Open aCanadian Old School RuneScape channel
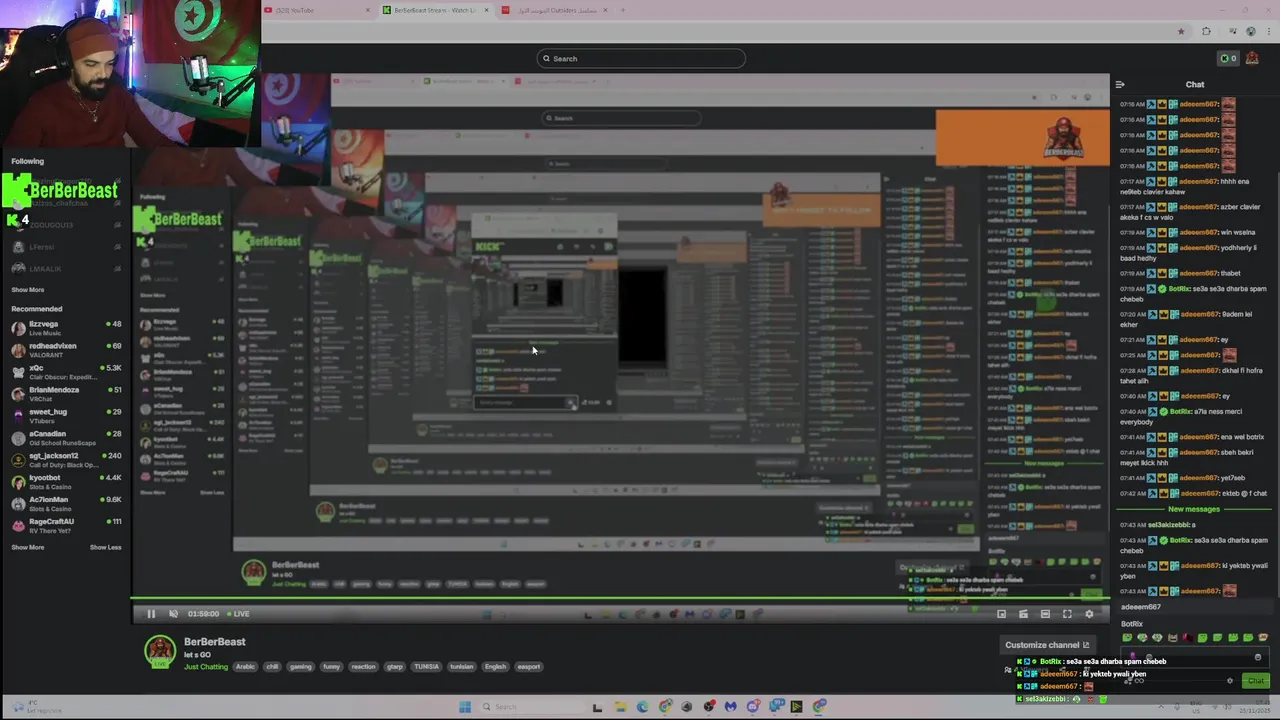The image size is (1280, 720). click(66, 438)
